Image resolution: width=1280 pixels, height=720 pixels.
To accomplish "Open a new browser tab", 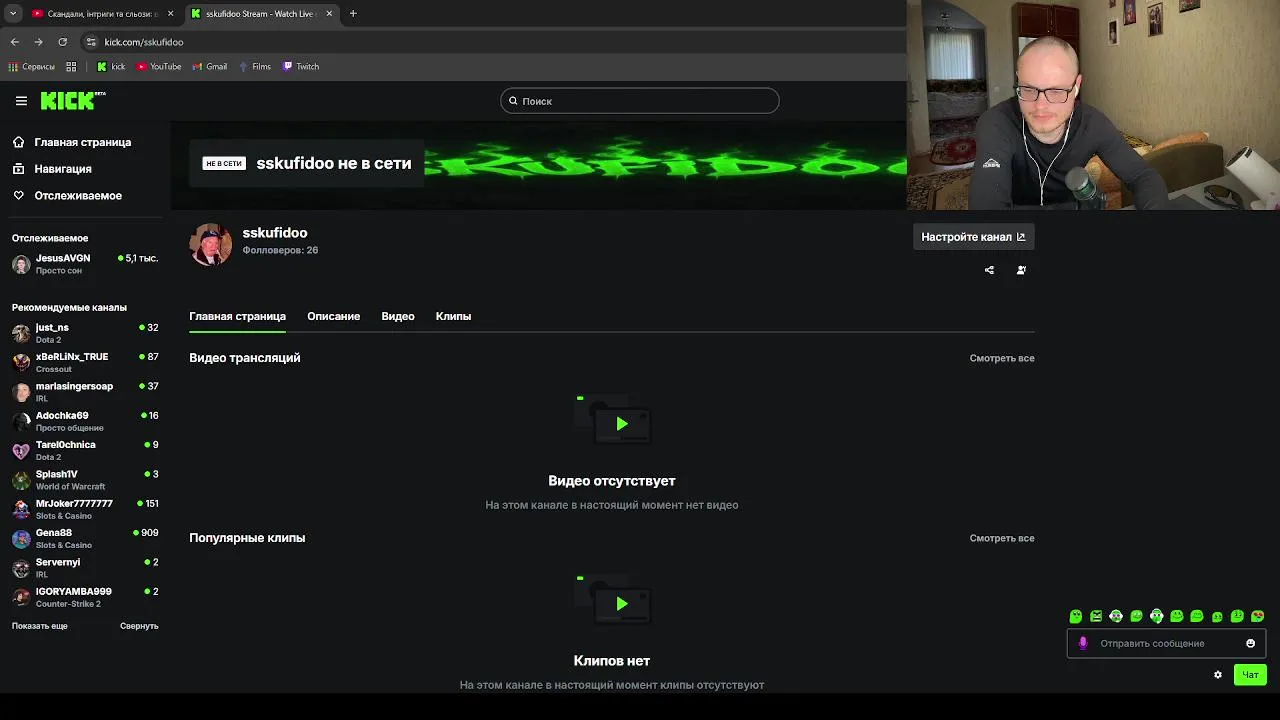I will [x=353, y=14].
